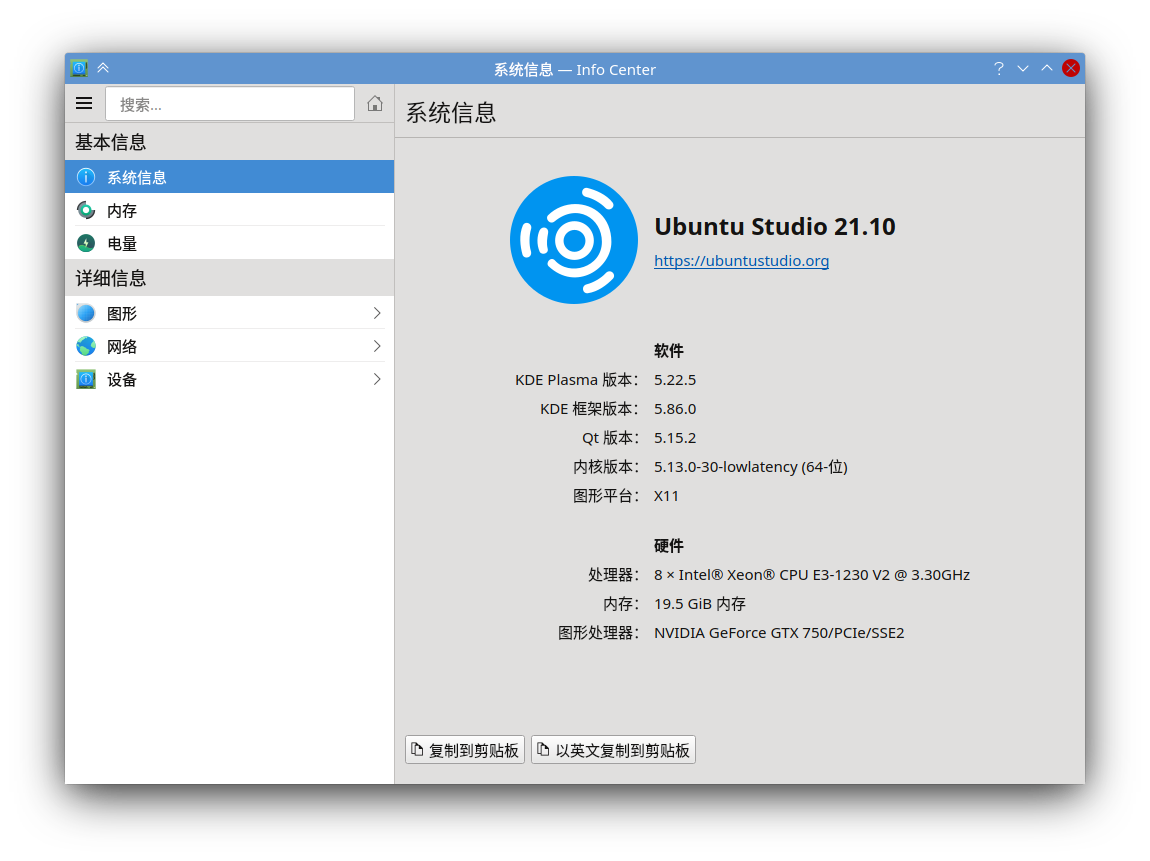
Task: Open the 设备 sidebar entry
Action: tap(230, 379)
